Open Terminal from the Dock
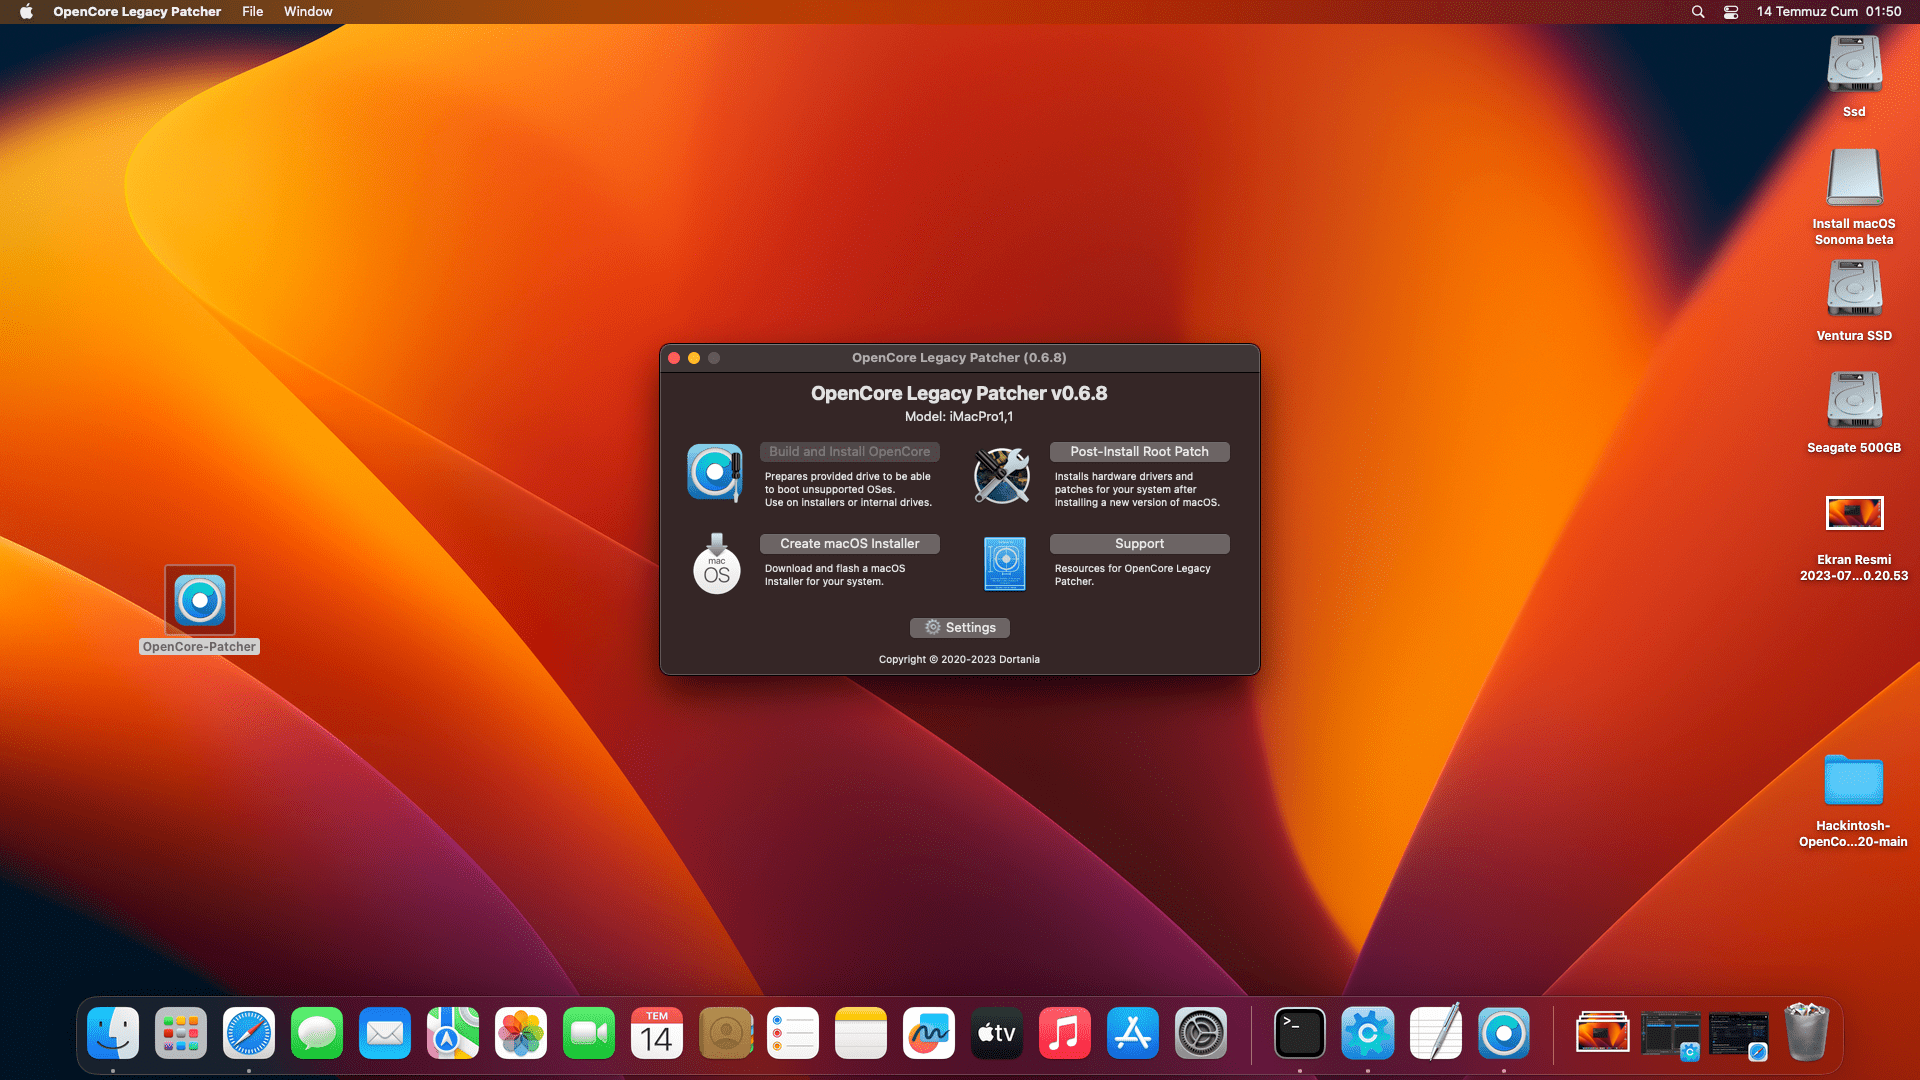The width and height of the screenshot is (1920, 1080). (x=1299, y=1033)
